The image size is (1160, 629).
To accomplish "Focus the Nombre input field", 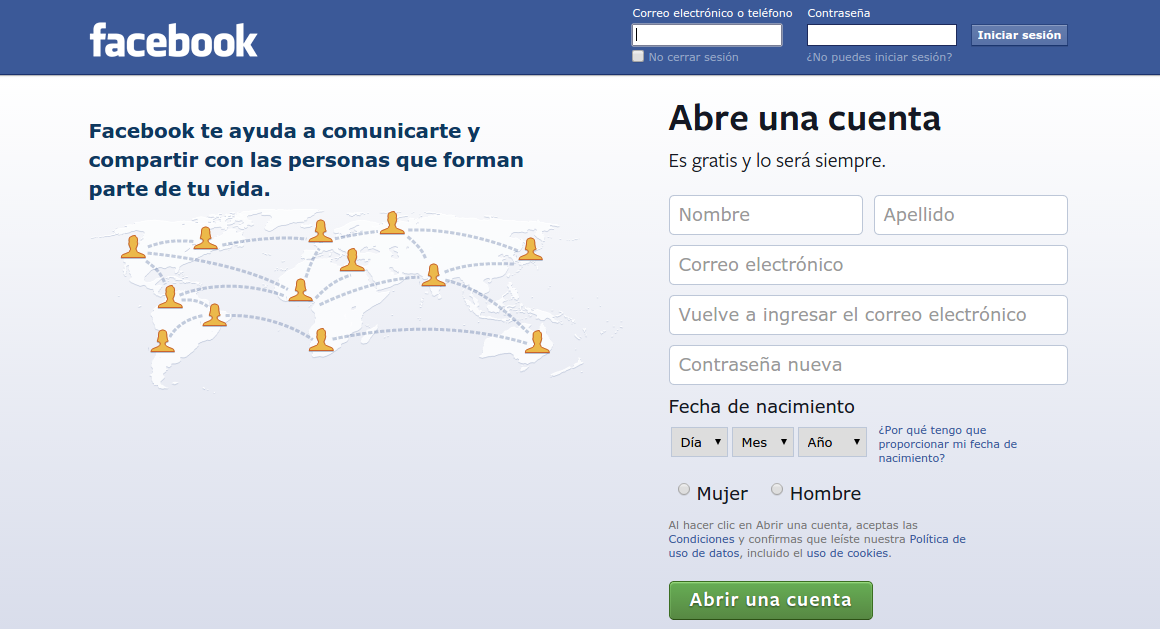I will pos(765,215).
